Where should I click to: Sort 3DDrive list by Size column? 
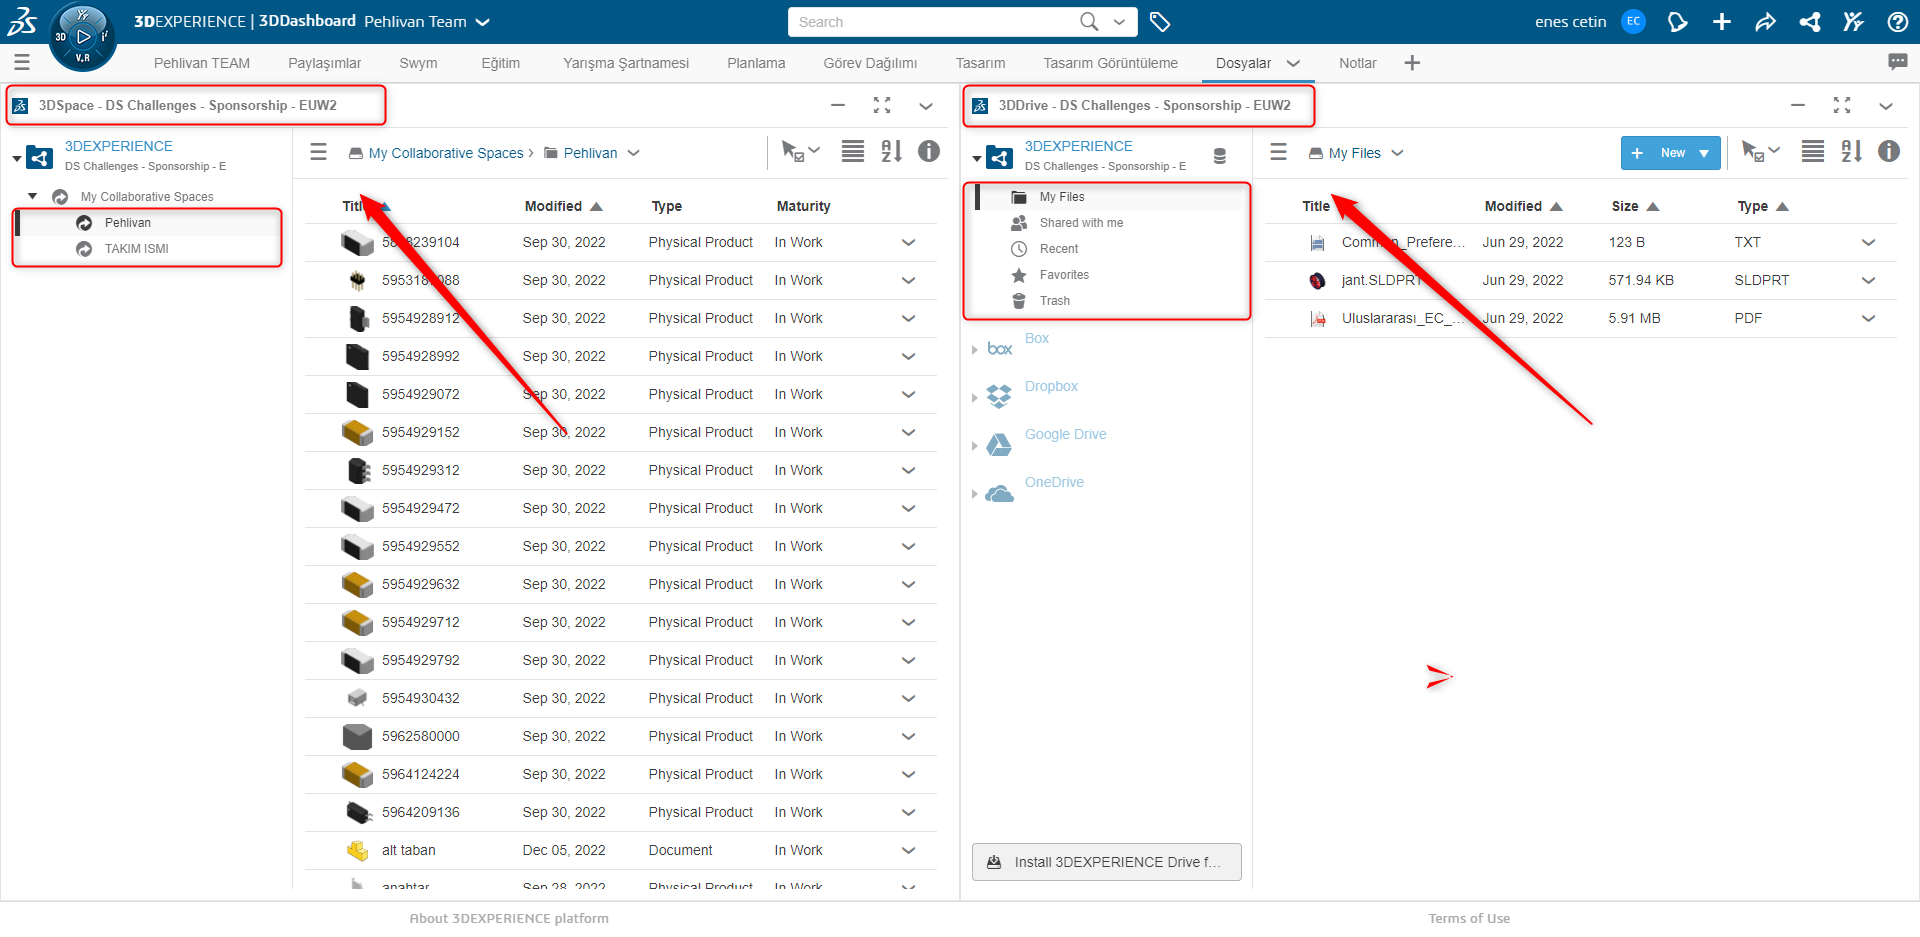1634,206
